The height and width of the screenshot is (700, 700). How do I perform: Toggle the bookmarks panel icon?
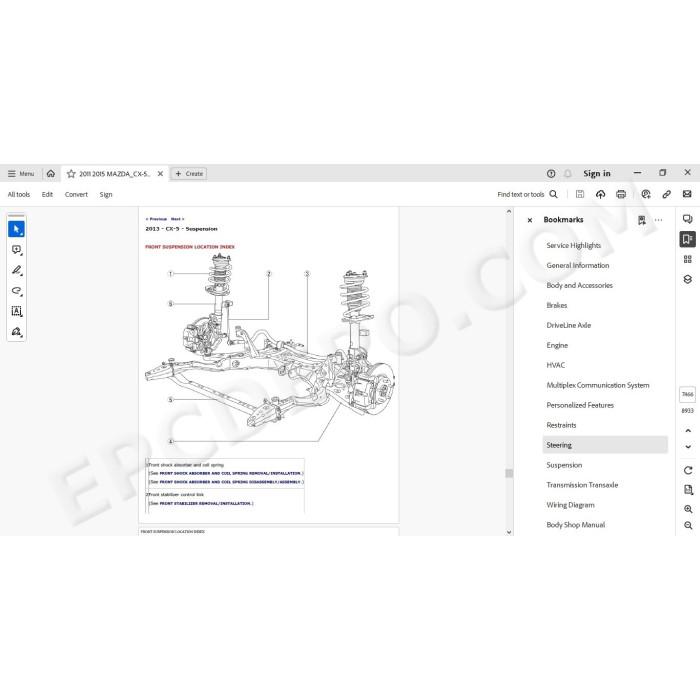click(688, 239)
